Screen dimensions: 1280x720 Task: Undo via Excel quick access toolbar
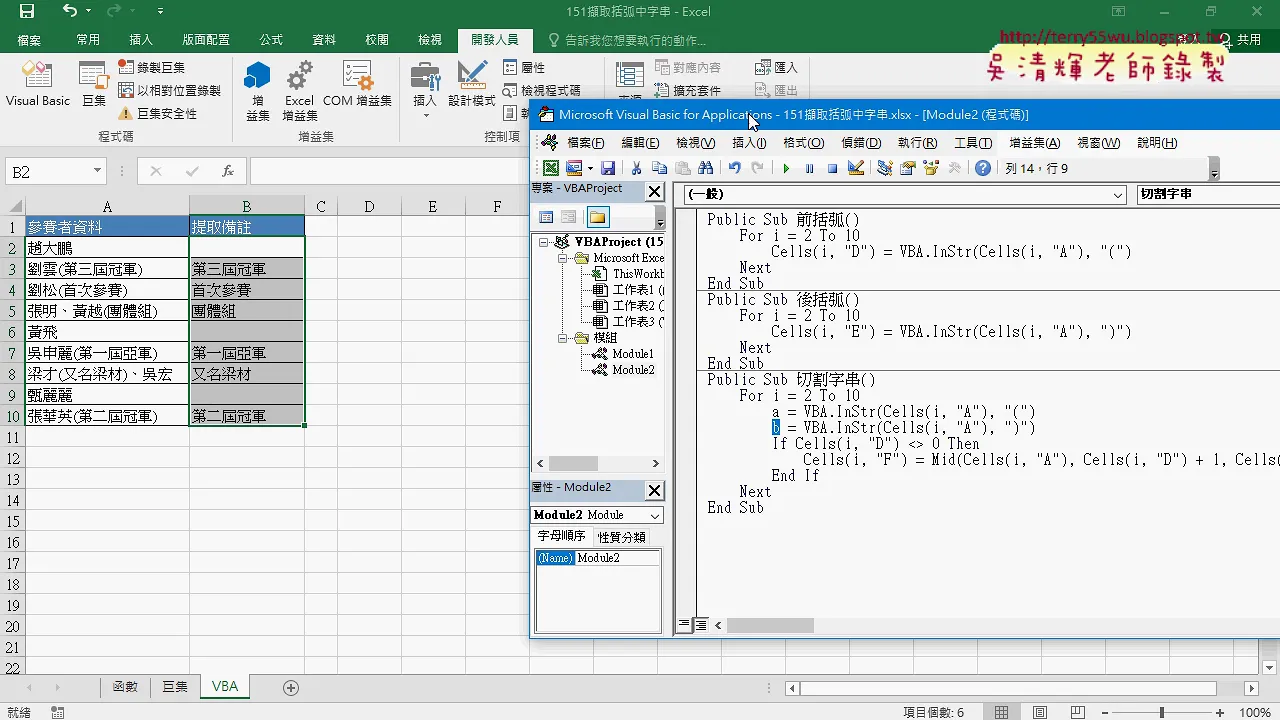tap(69, 12)
